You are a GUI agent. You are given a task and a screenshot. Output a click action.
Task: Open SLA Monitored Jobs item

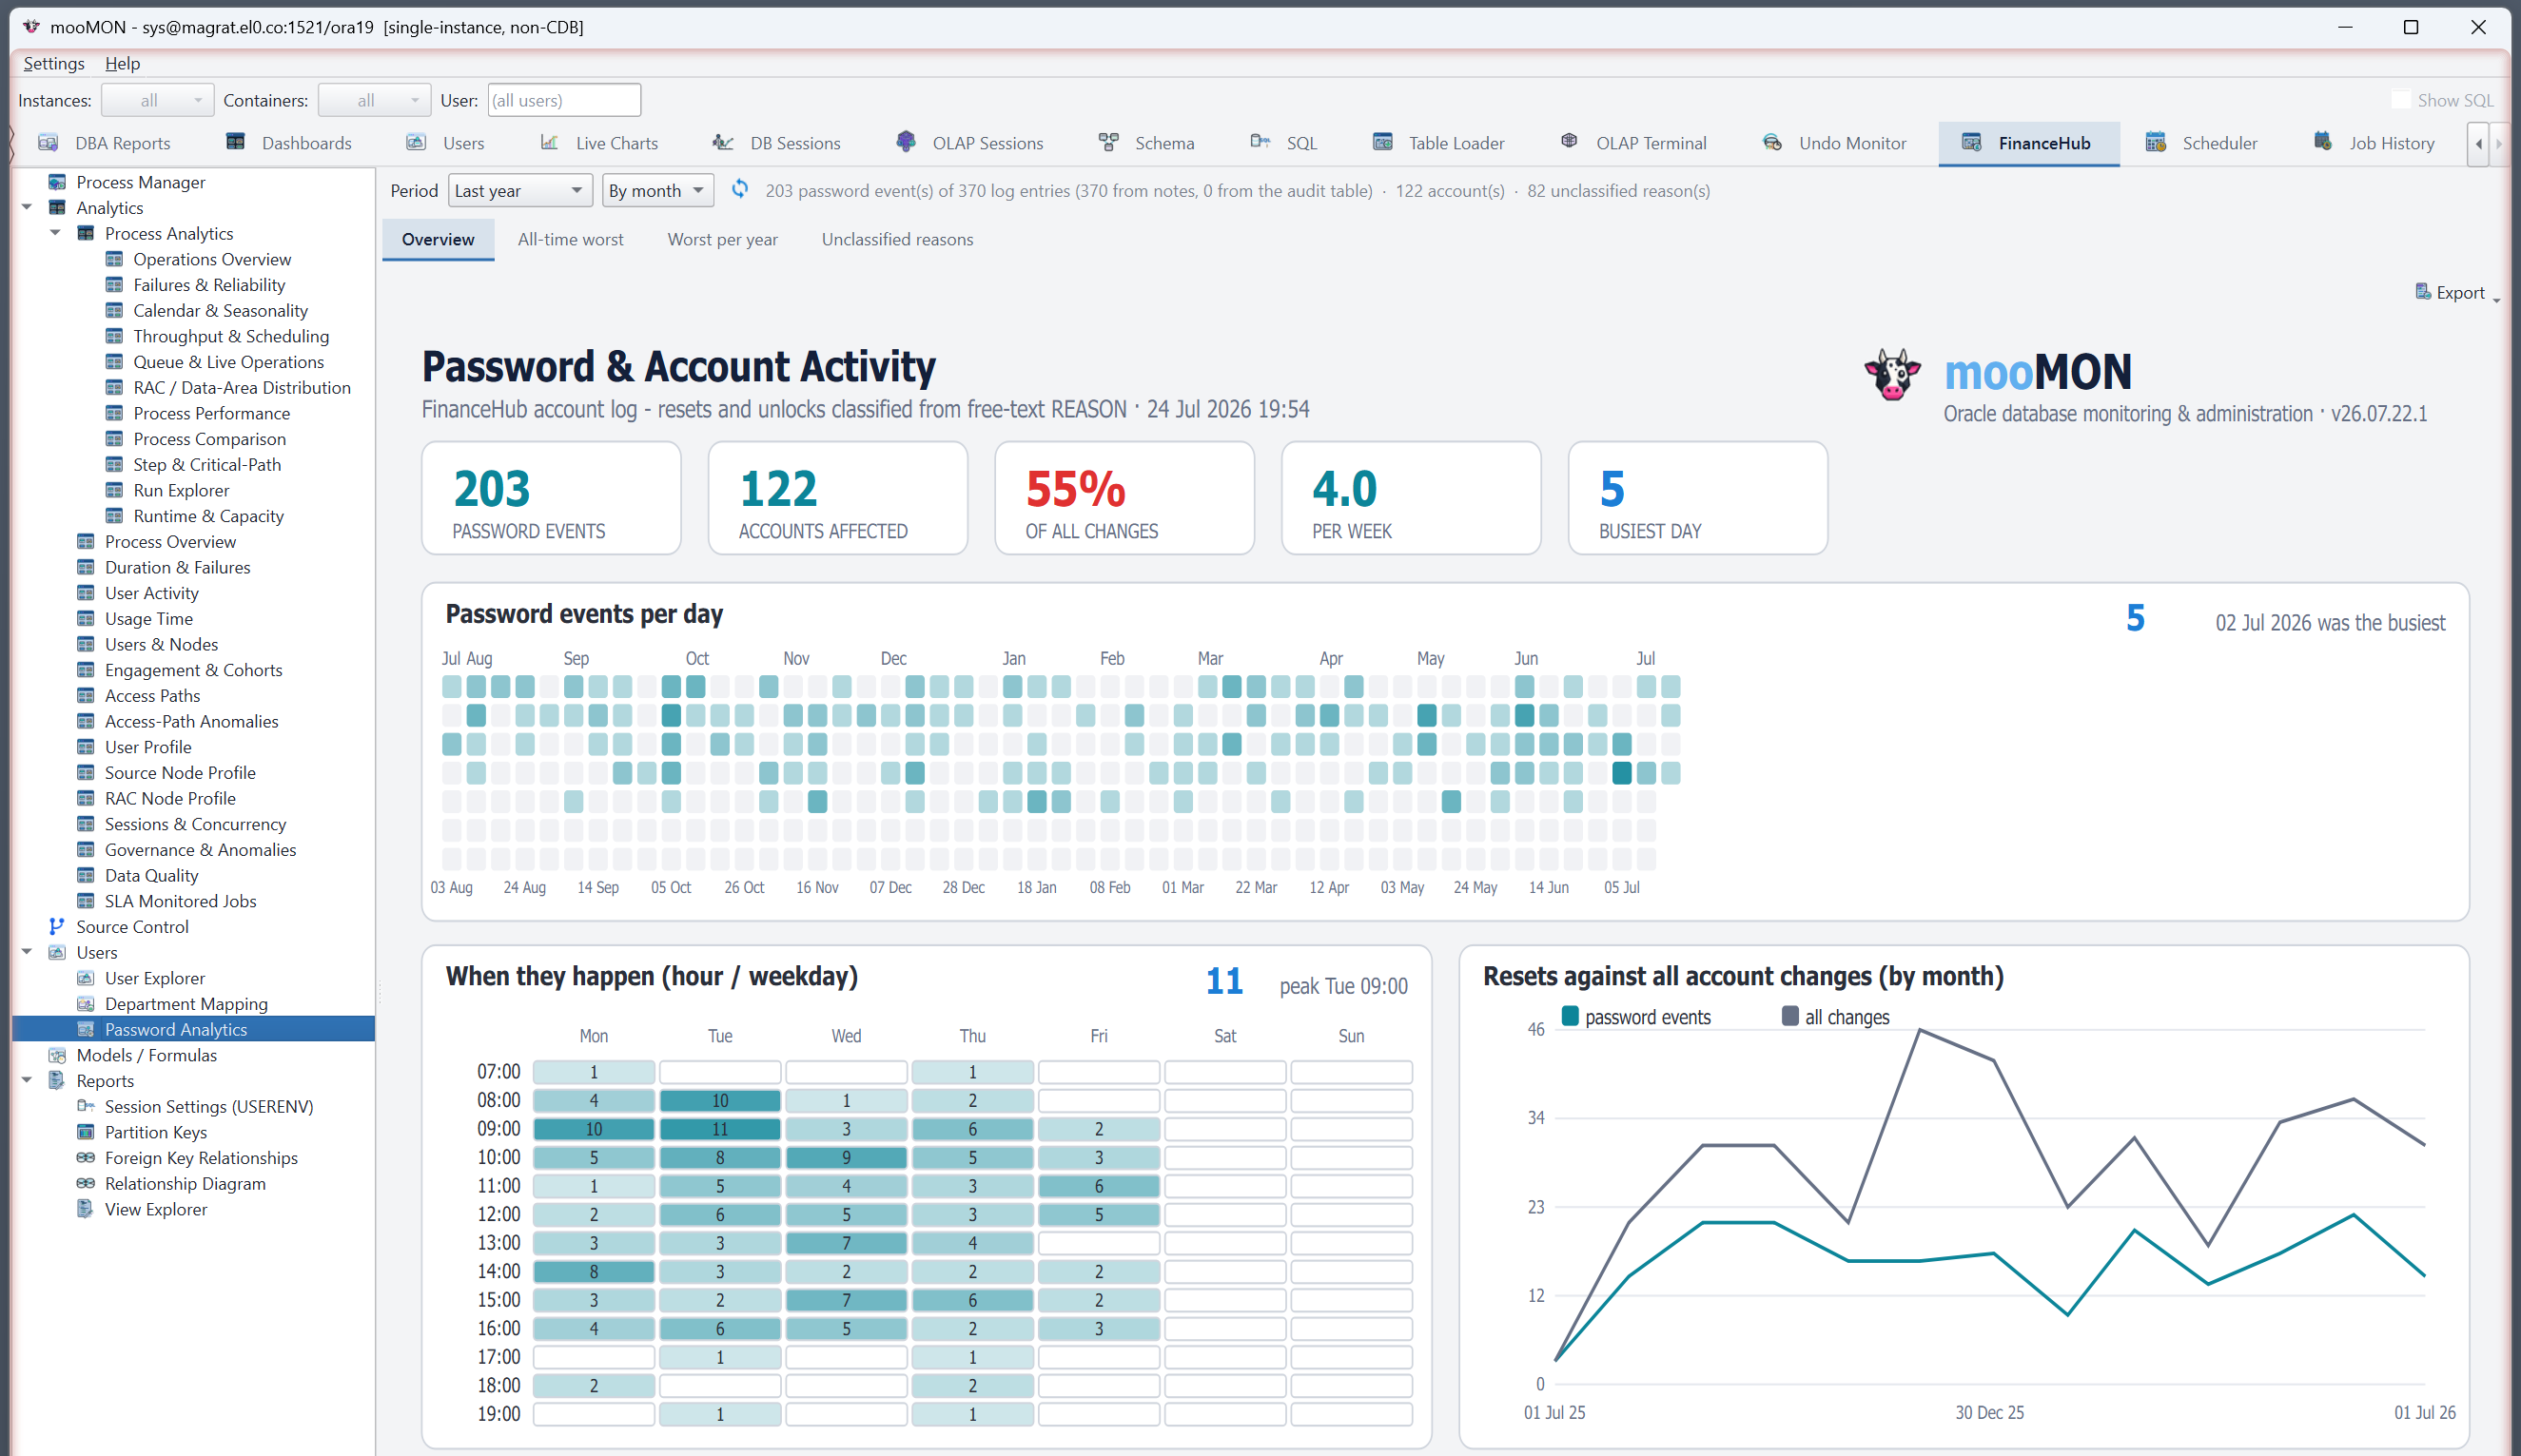pyautogui.click(x=180, y=901)
